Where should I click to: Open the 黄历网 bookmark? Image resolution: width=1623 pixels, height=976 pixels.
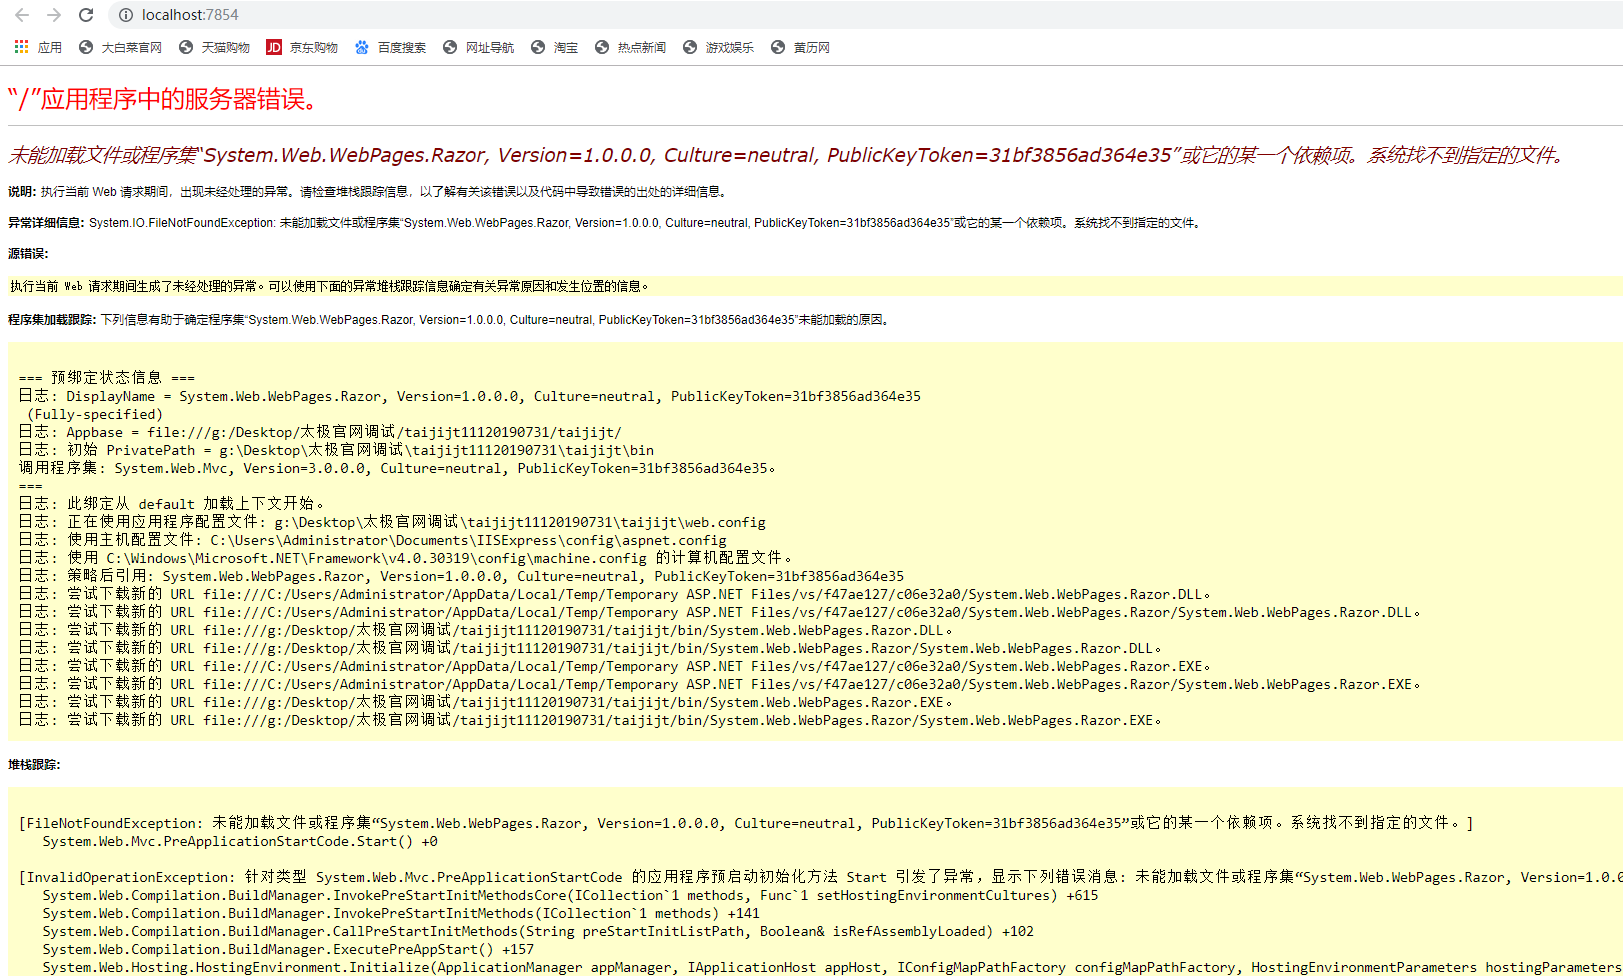point(800,47)
